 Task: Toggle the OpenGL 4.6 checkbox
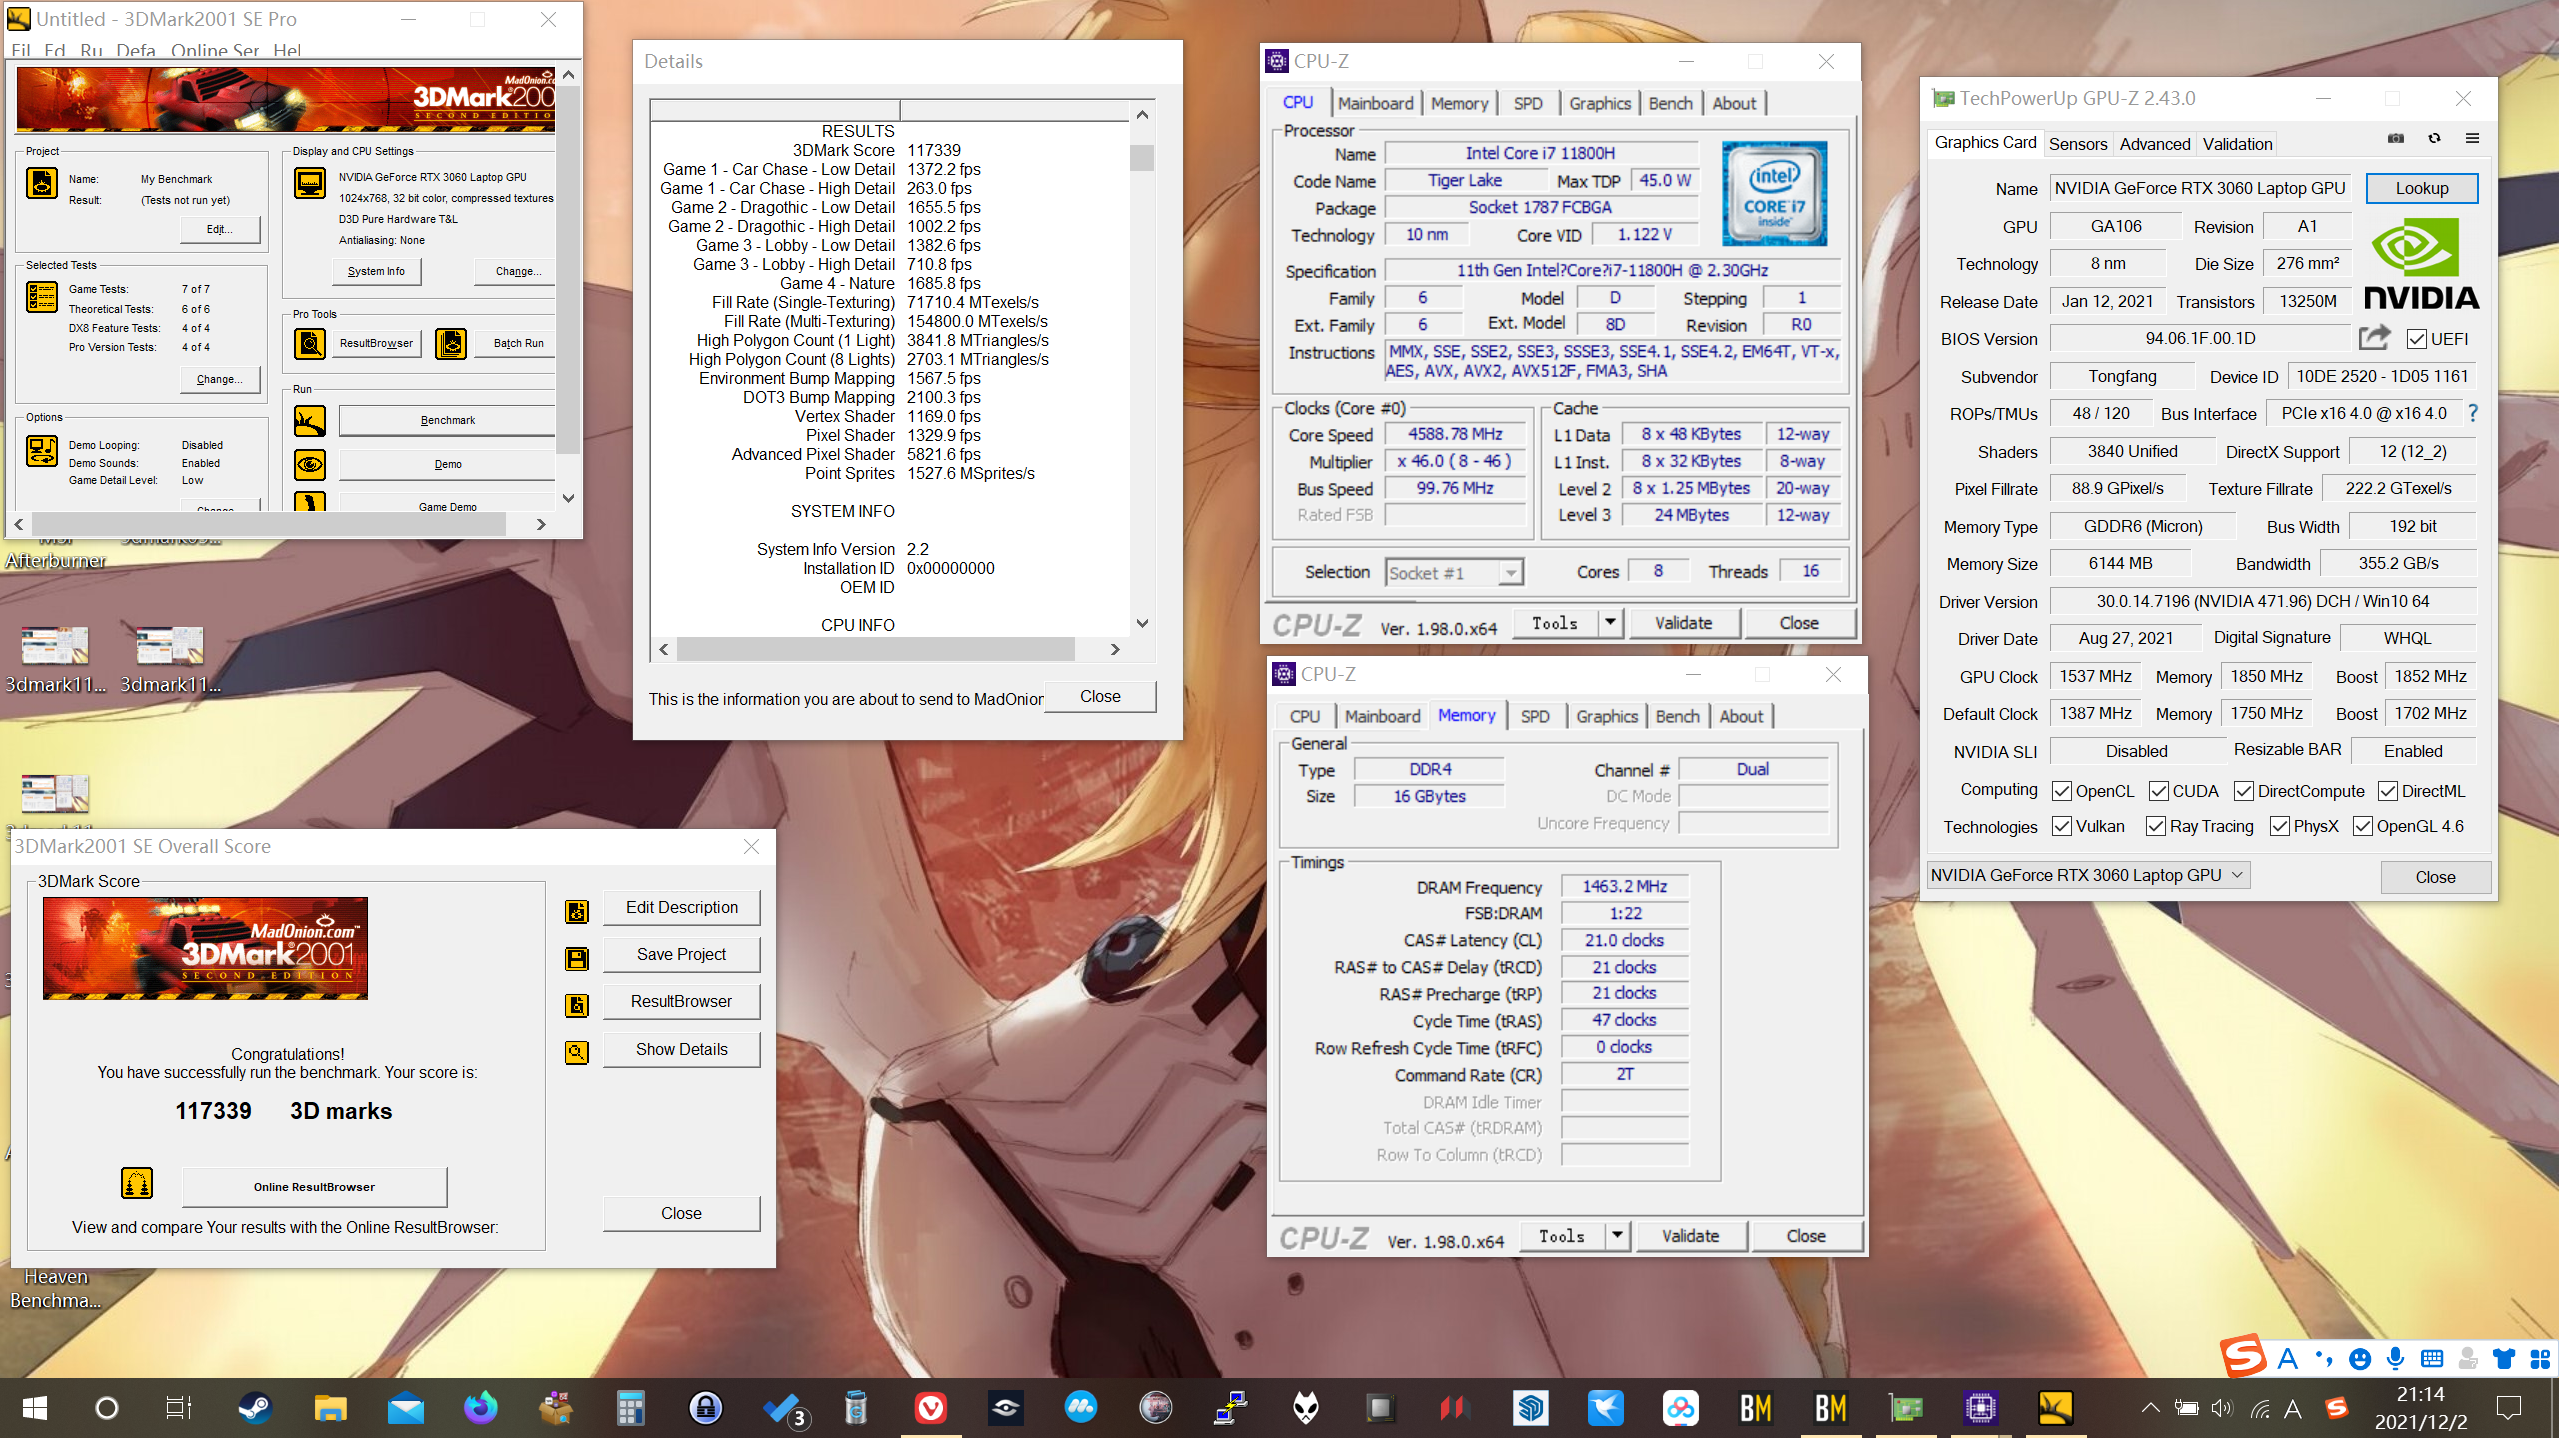(x=2362, y=826)
